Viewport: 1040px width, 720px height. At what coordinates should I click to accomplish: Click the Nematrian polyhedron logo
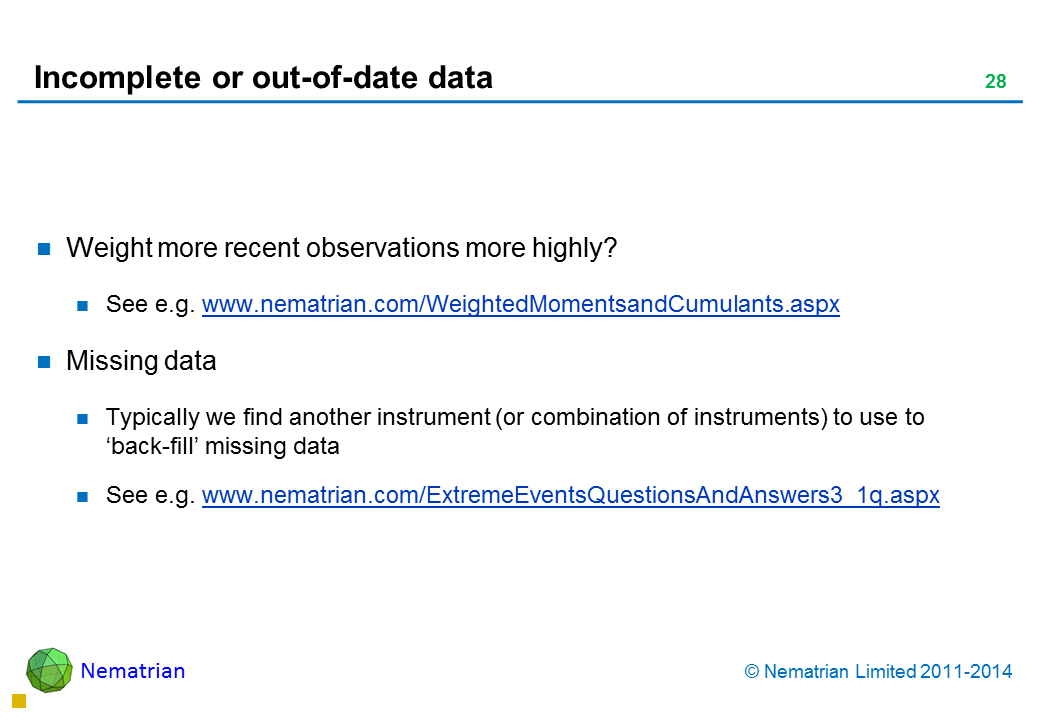point(49,670)
